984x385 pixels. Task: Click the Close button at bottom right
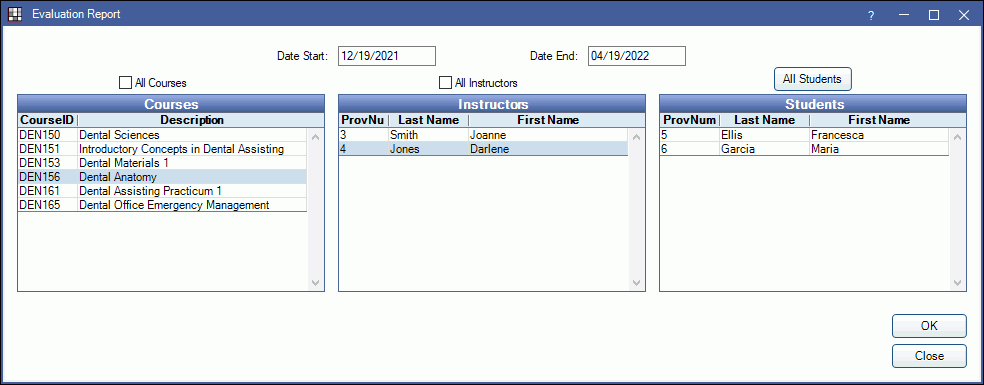click(929, 356)
